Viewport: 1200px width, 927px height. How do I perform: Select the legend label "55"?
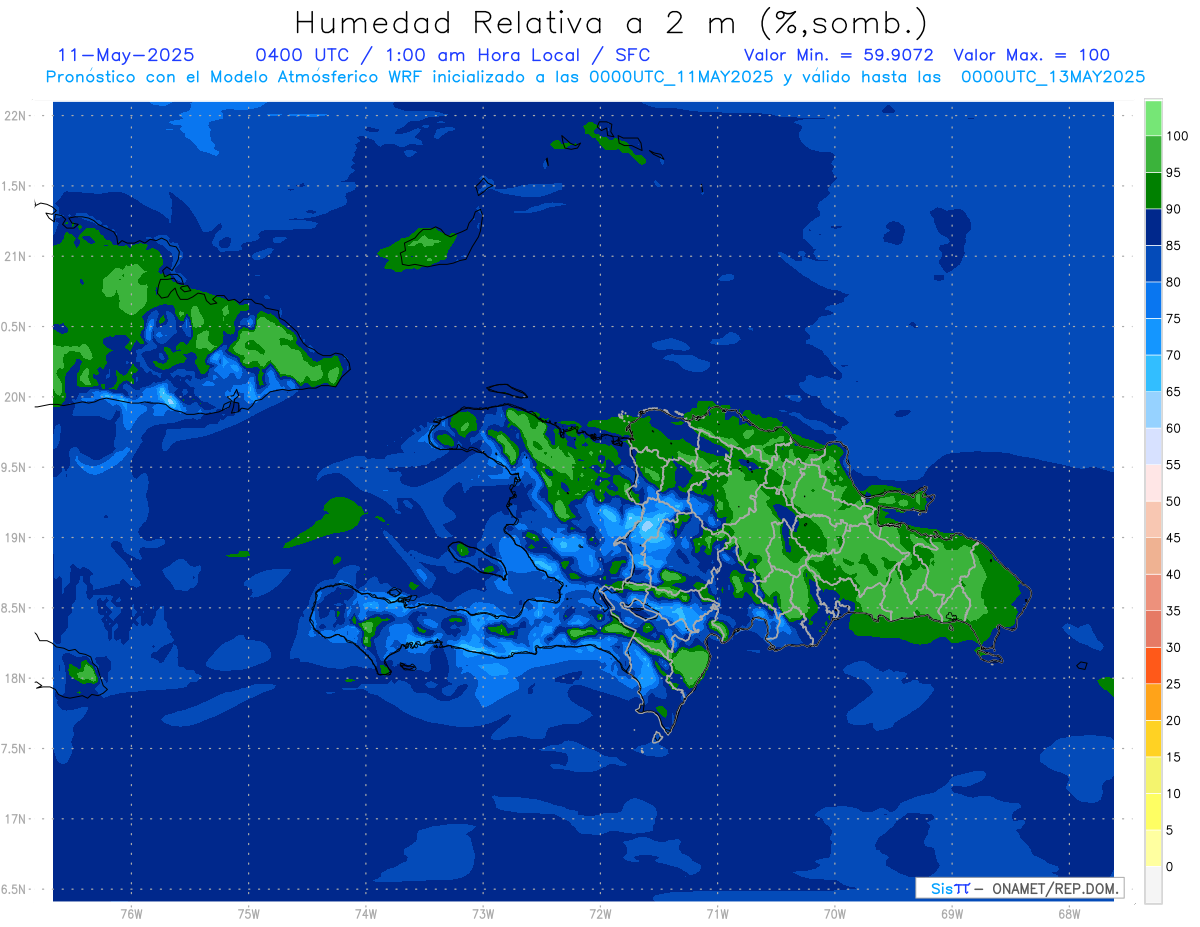coord(1173,465)
